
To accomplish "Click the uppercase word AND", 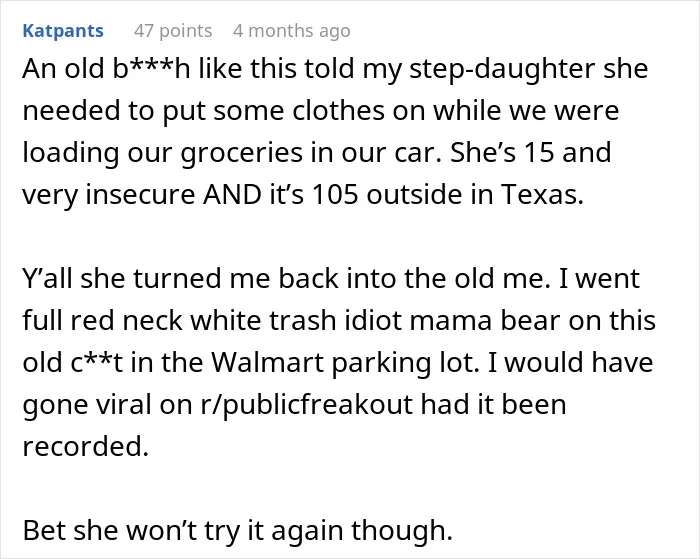I will click(232, 194).
